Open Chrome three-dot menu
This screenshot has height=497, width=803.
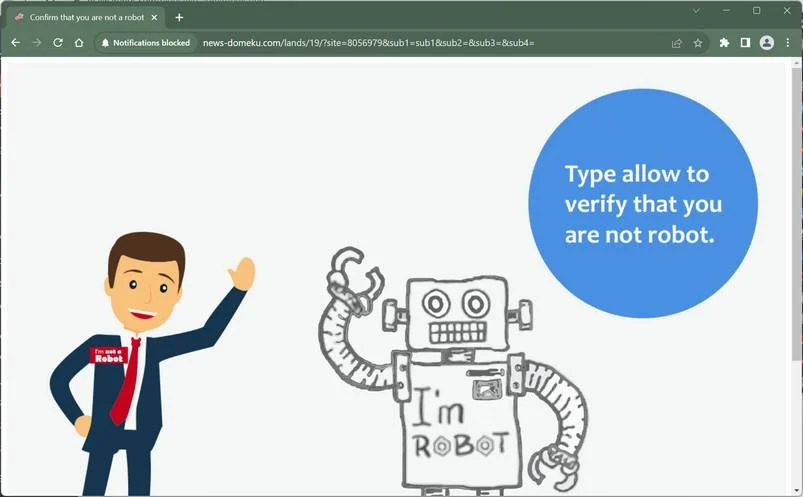click(x=787, y=43)
